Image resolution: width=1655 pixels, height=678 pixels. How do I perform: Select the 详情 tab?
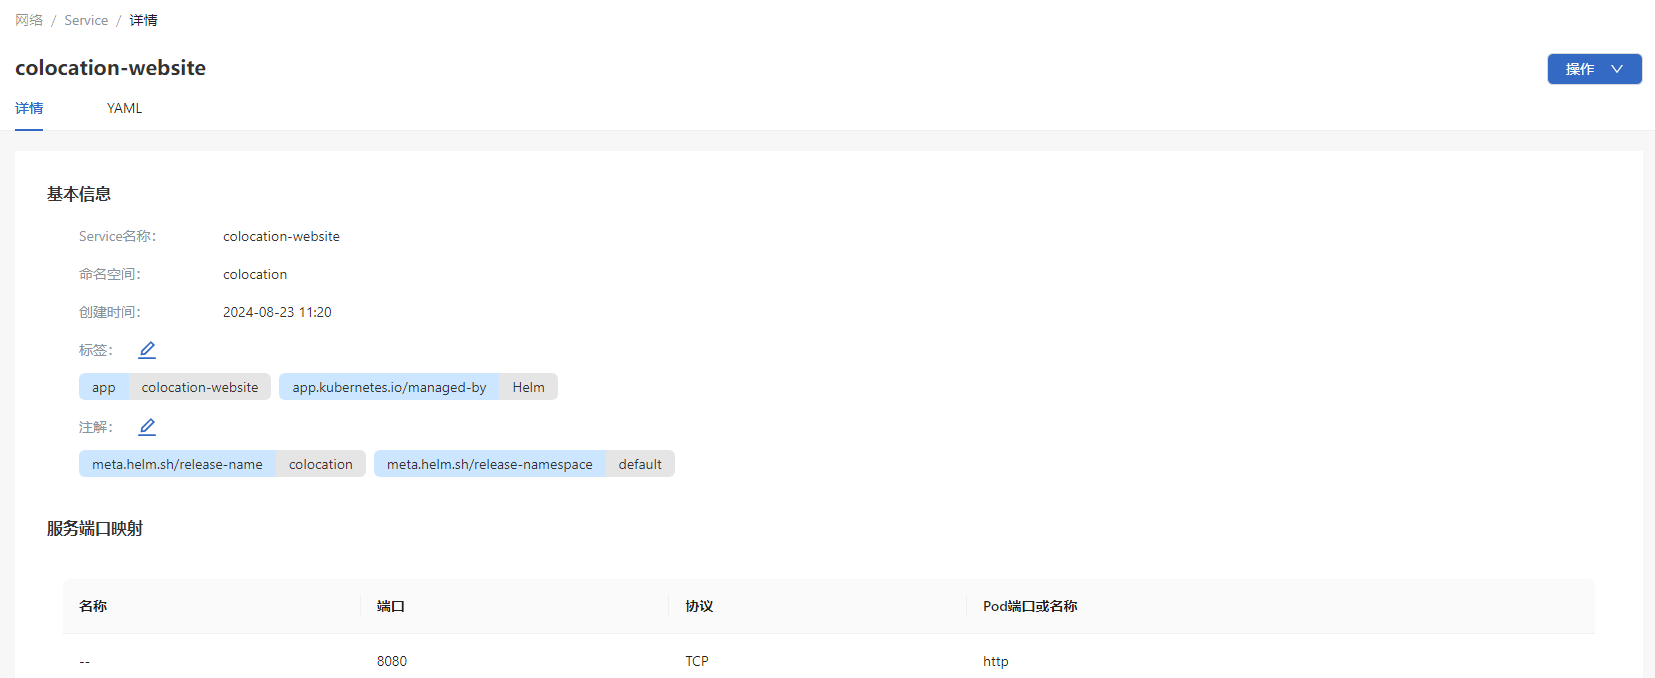[x=29, y=108]
